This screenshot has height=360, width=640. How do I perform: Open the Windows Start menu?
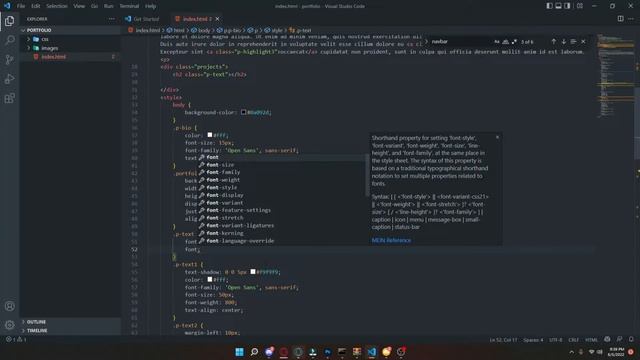240,352
